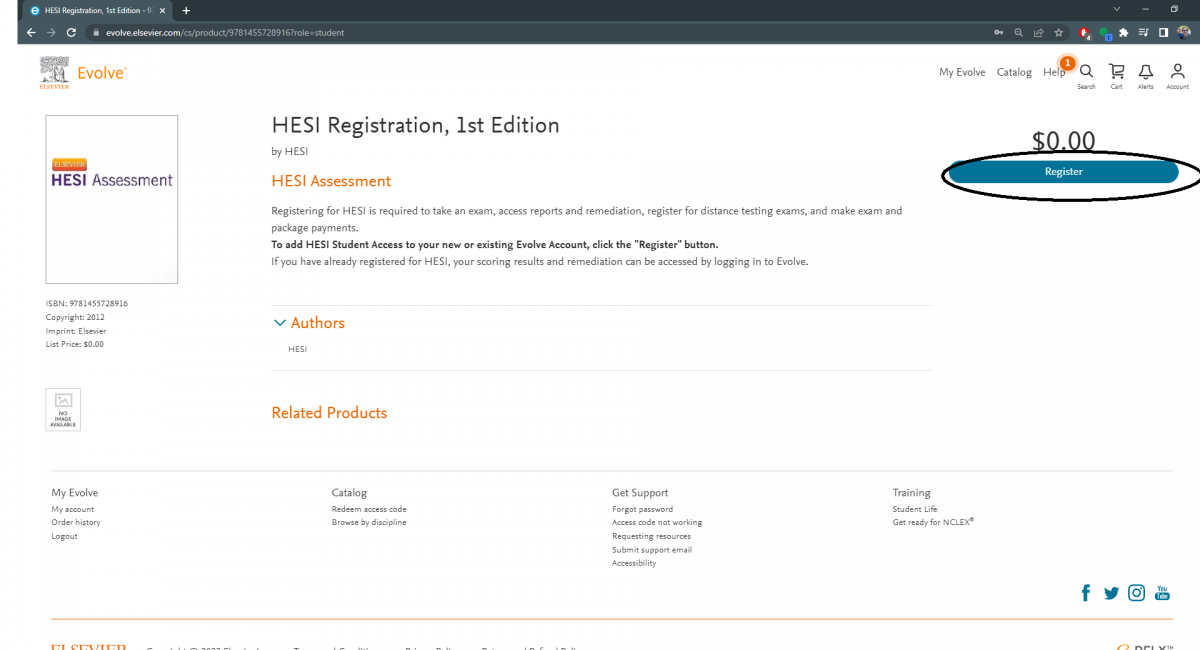Open Browse by discipline link
The image size is (1200, 650).
coord(369,522)
